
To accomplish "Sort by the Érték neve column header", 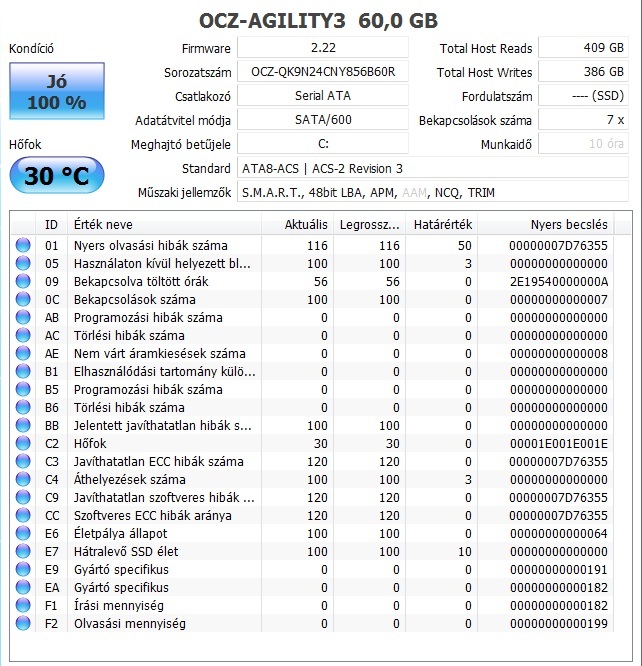I will pos(164,224).
